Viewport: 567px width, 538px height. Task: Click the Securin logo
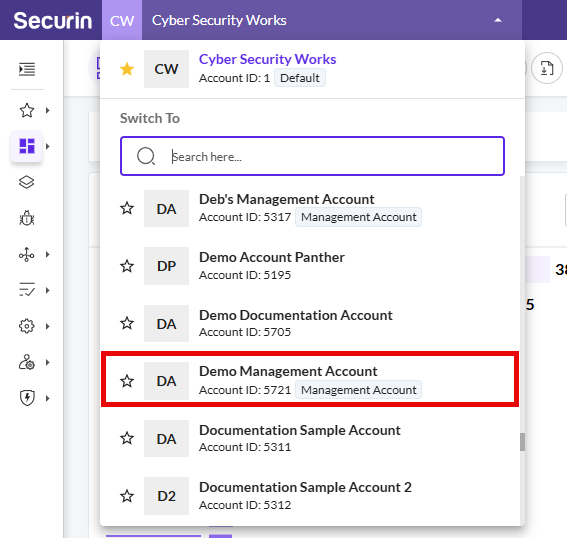click(x=52, y=21)
